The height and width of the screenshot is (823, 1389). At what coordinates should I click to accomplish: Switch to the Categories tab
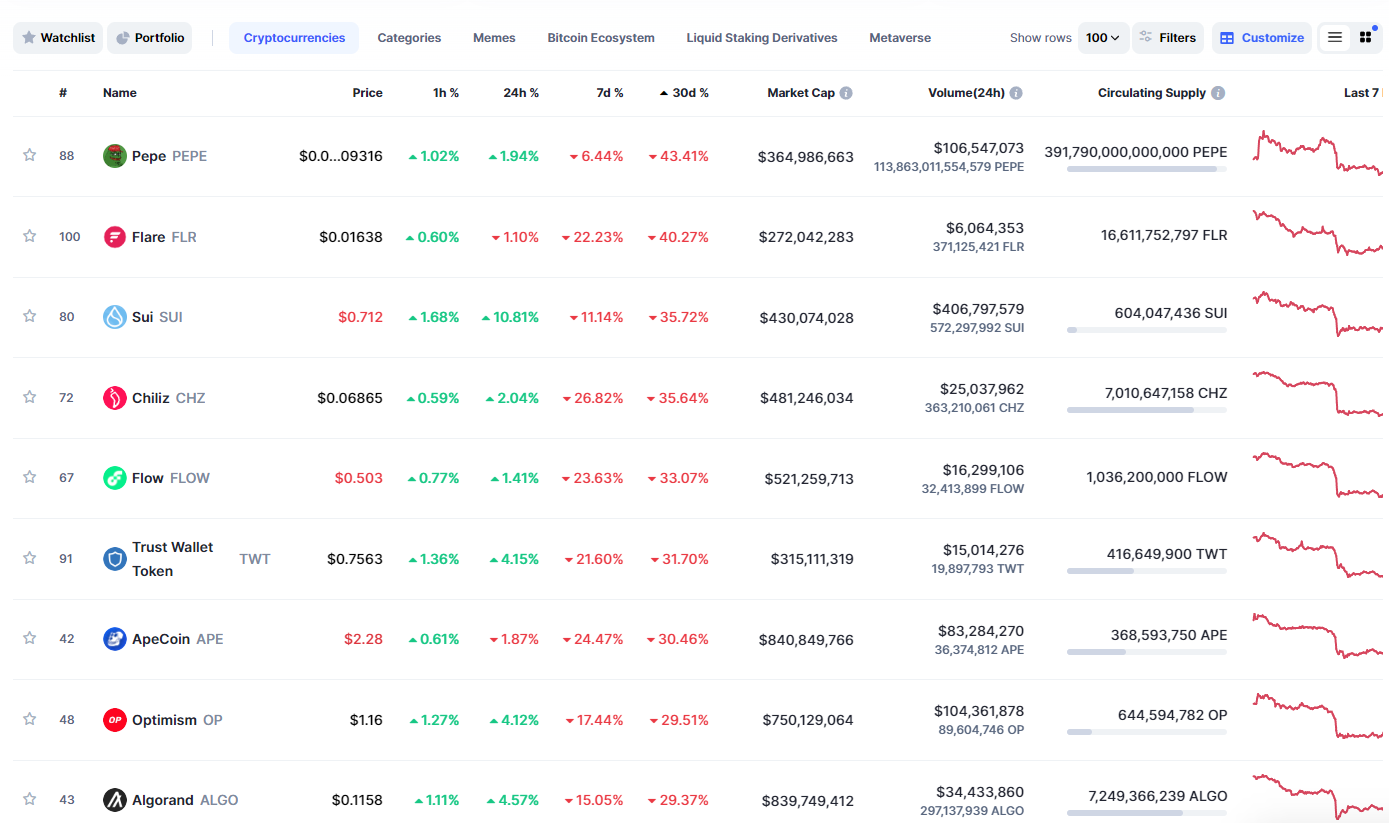409,38
